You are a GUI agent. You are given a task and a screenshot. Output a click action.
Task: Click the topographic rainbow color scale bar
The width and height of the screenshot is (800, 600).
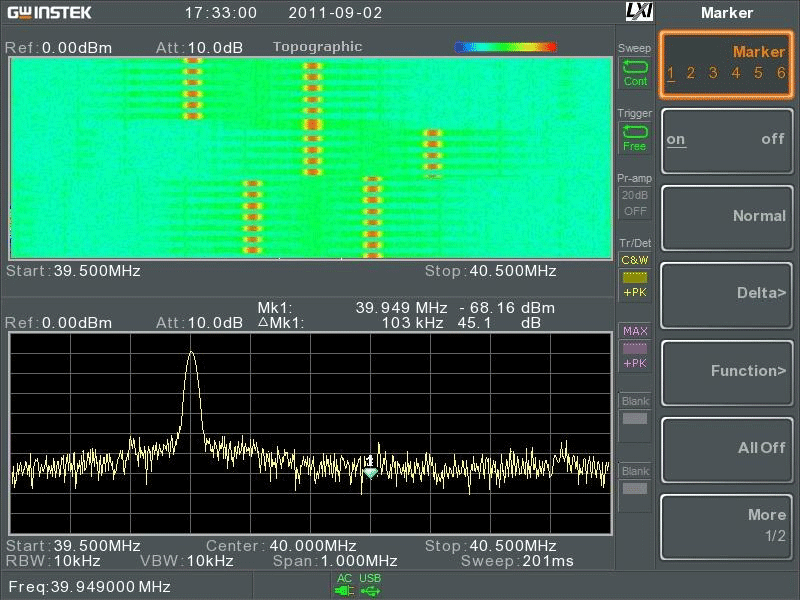click(505, 47)
